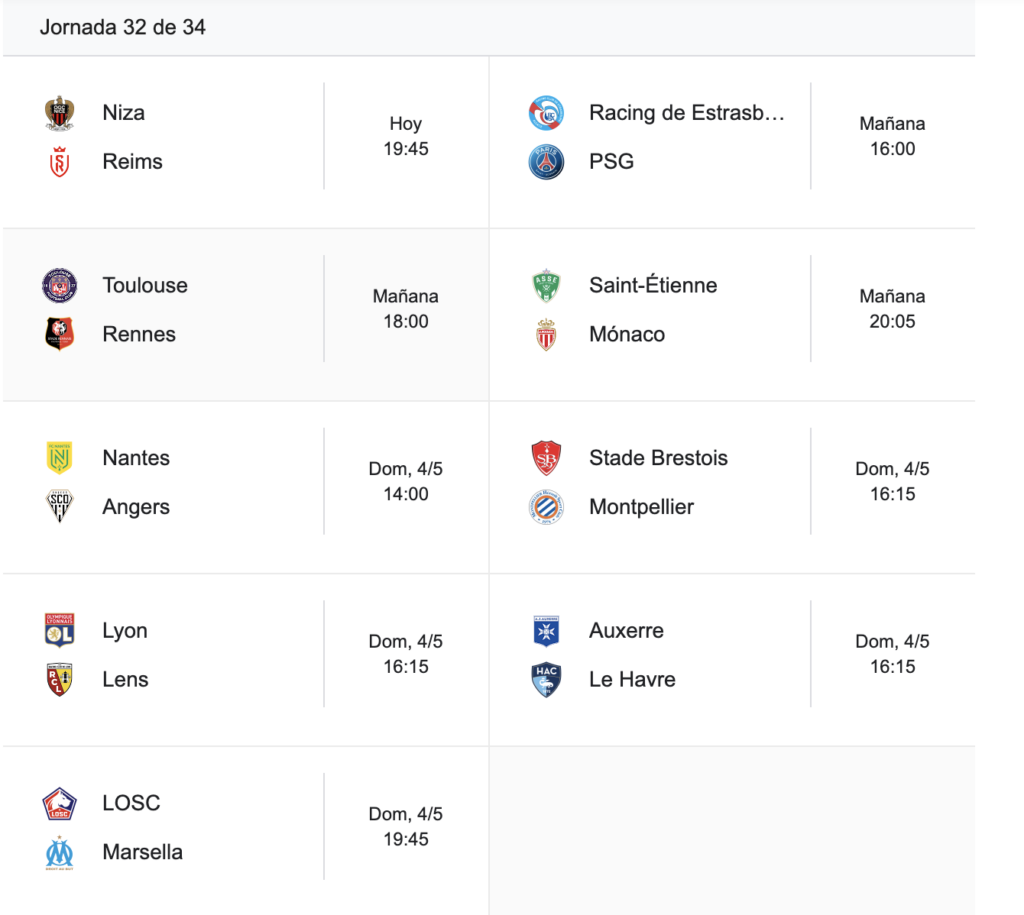The image size is (1024, 915).
Task: Click the Olympique Lyonnais crest
Action: point(59,630)
